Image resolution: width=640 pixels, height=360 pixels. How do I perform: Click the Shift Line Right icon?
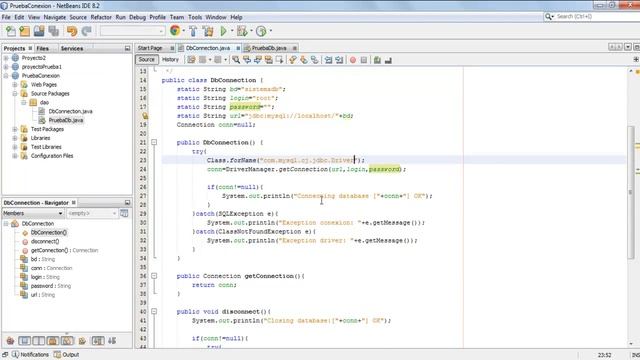(339, 60)
